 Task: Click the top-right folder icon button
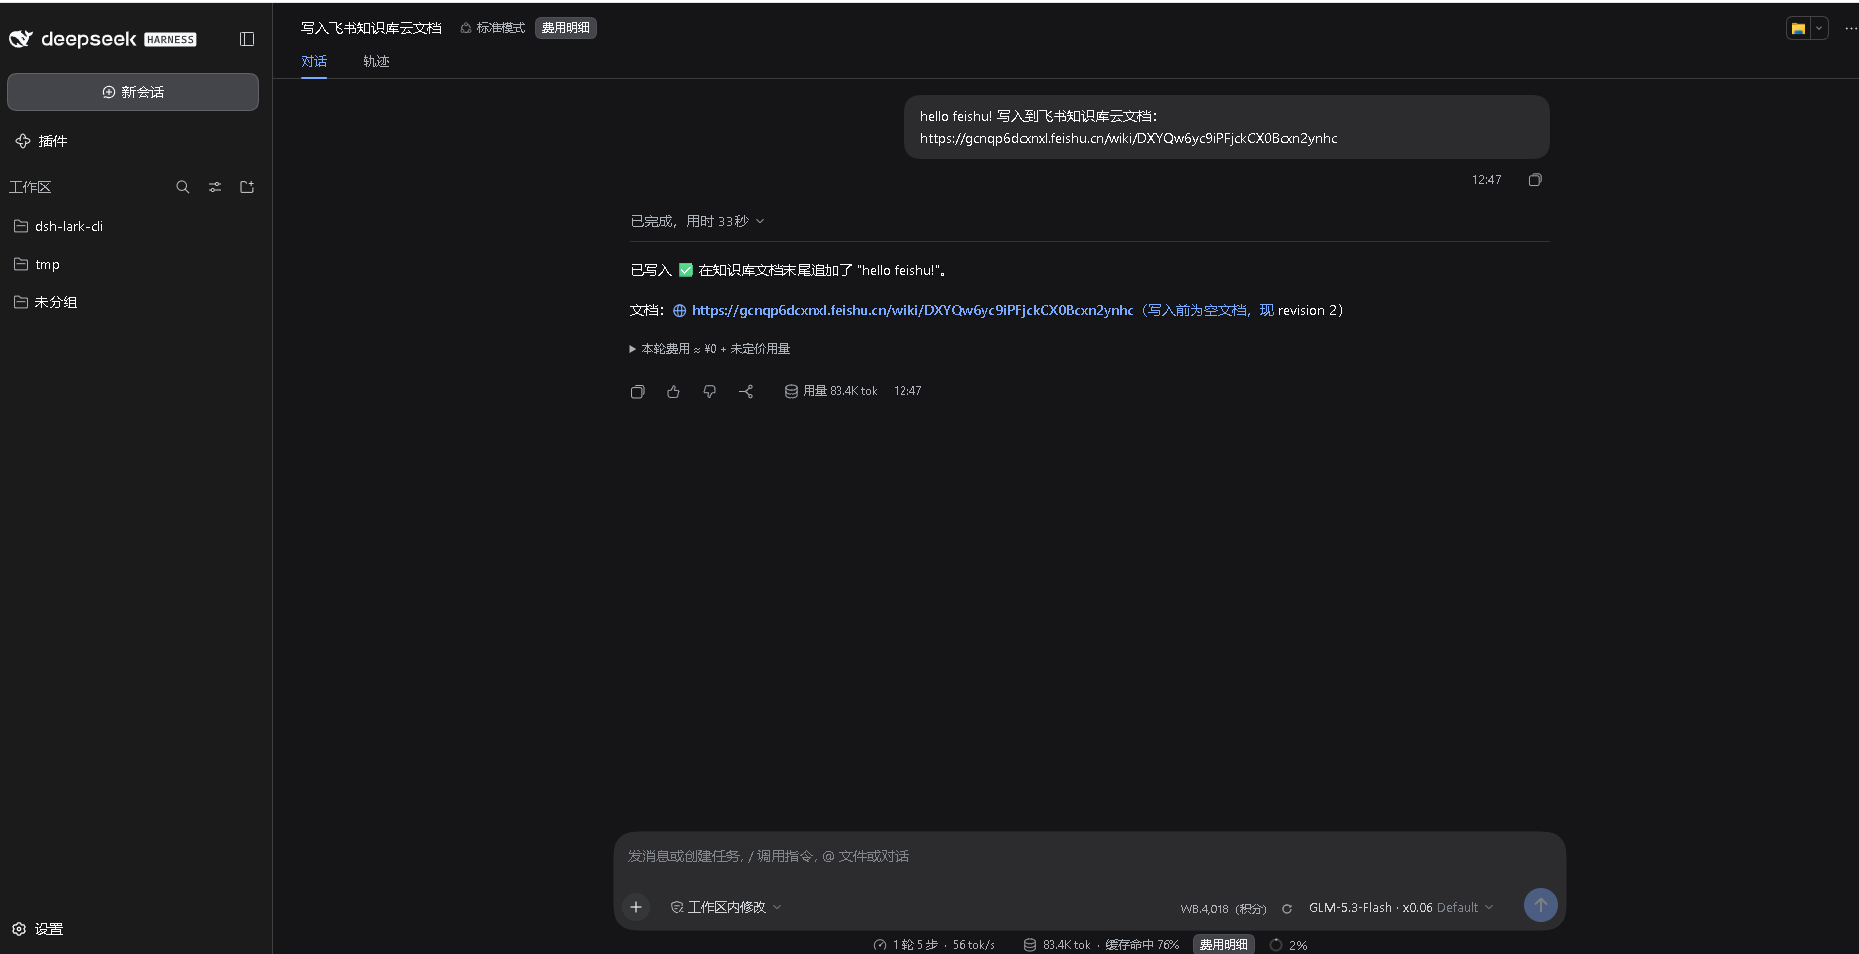pyautogui.click(x=1798, y=28)
